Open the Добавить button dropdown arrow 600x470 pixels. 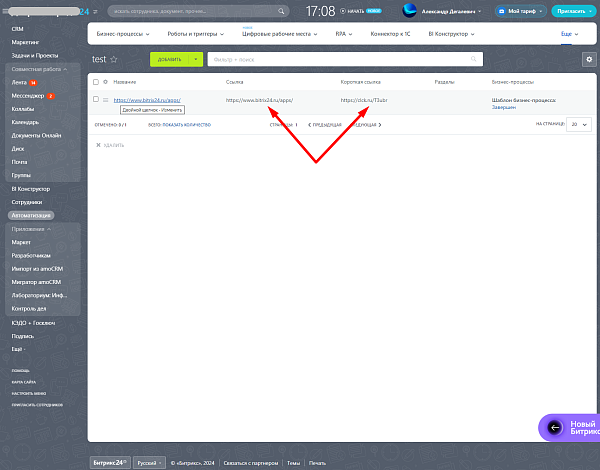[196, 59]
